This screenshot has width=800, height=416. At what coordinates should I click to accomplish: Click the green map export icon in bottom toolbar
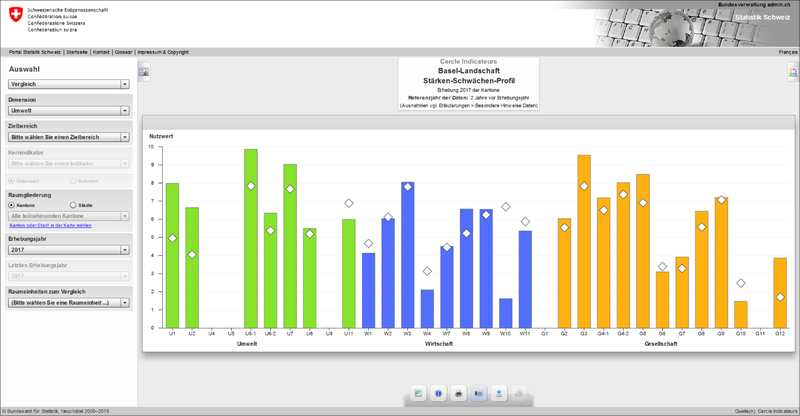pyautogui.click(x=418, y=394)
